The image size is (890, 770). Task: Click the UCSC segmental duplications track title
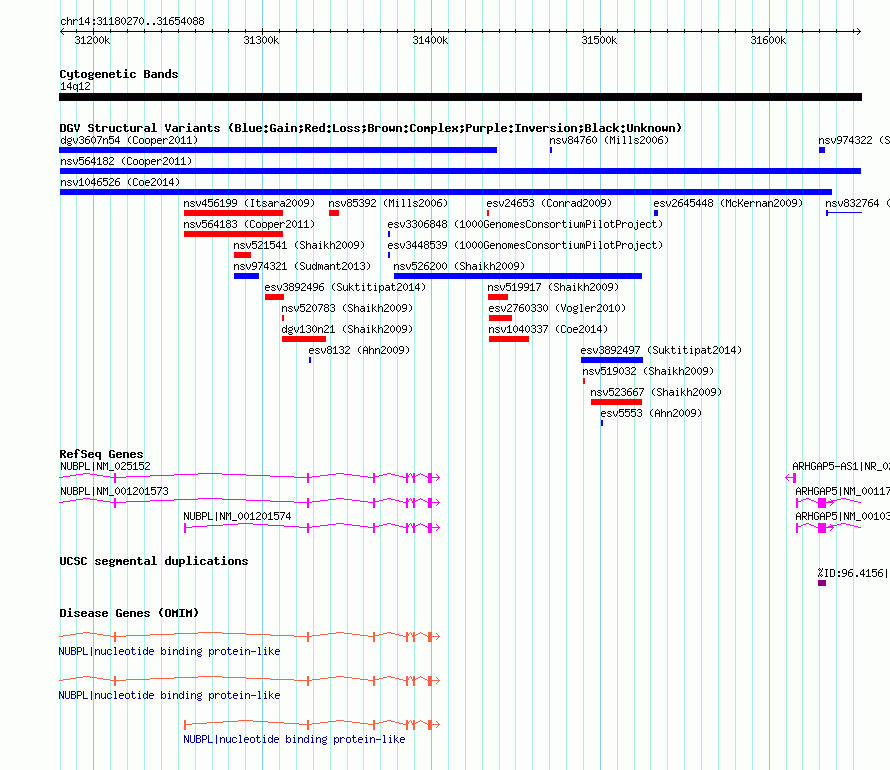(153, 561)
